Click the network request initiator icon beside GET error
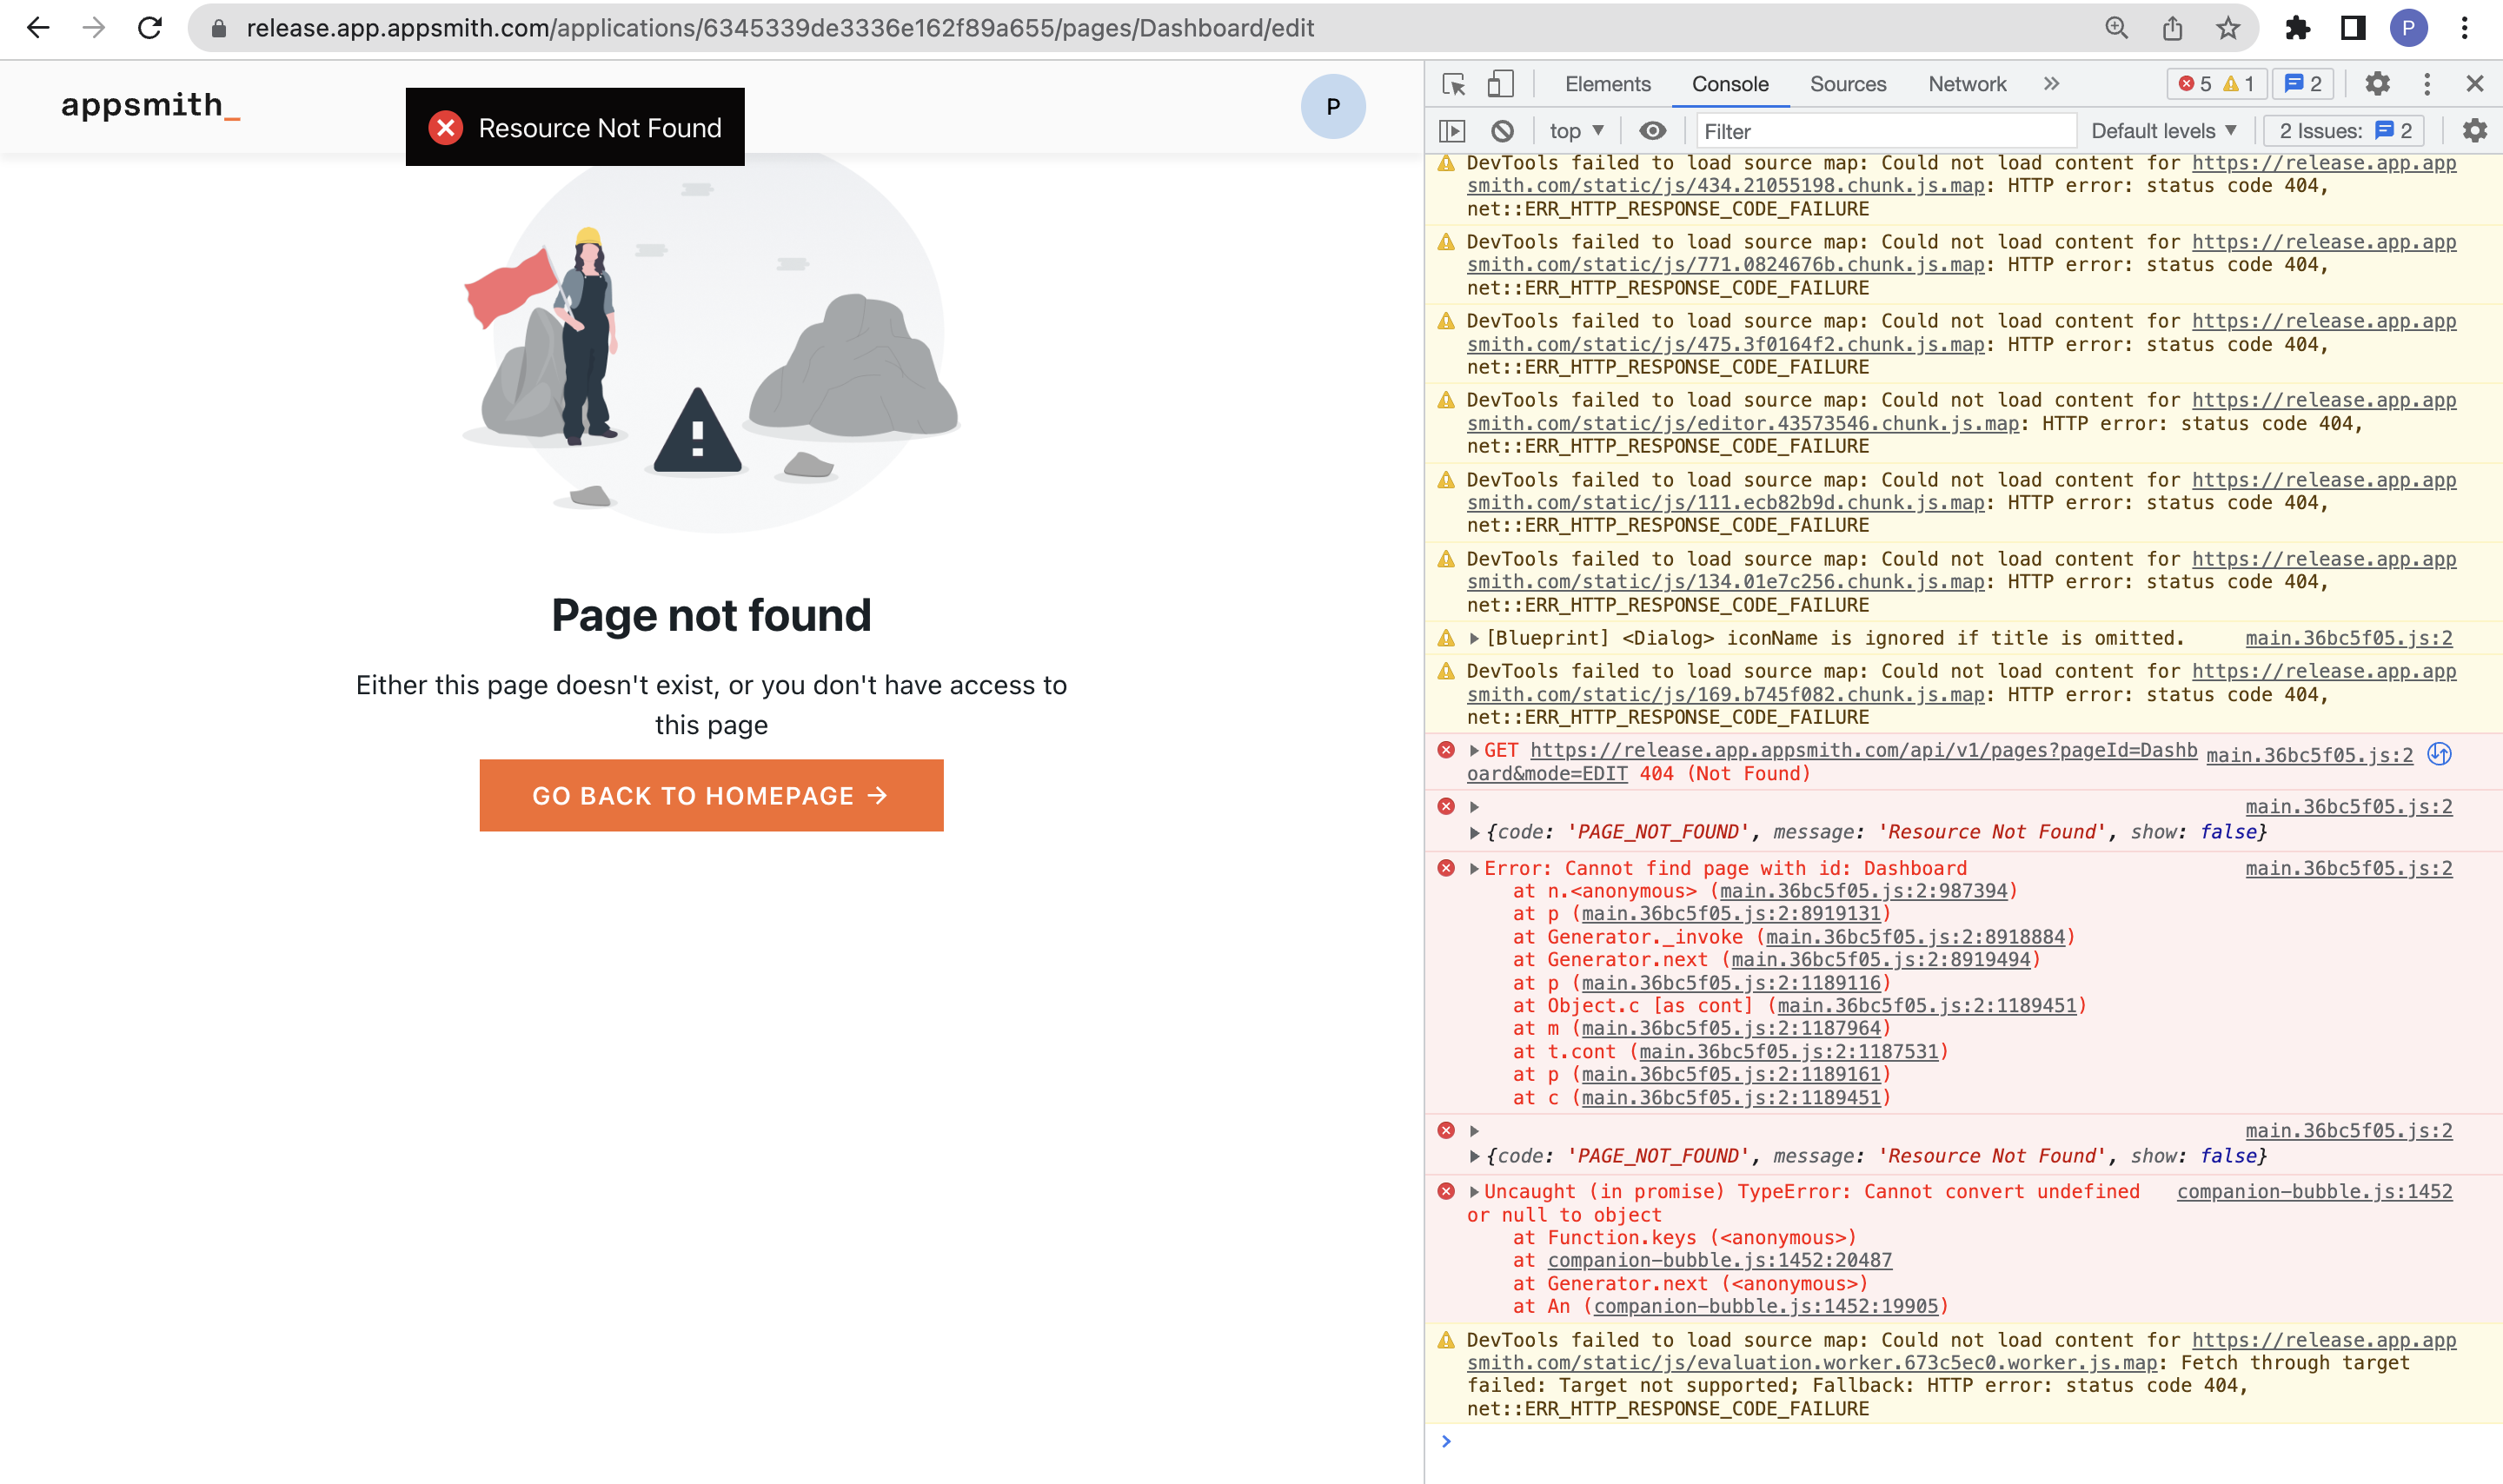2503x1484 pixels. pos(2440,754)
